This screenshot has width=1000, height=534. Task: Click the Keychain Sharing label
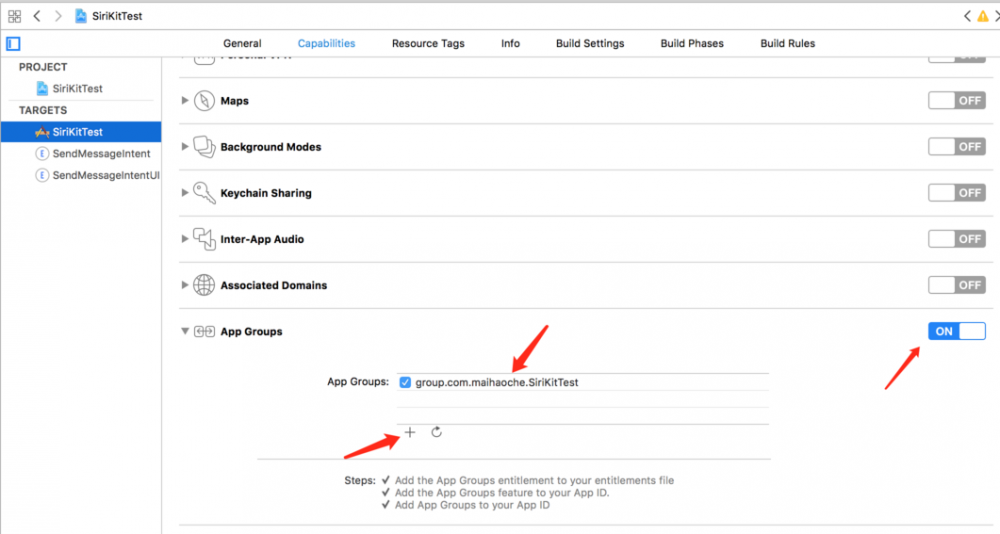(x=266, y=193)
